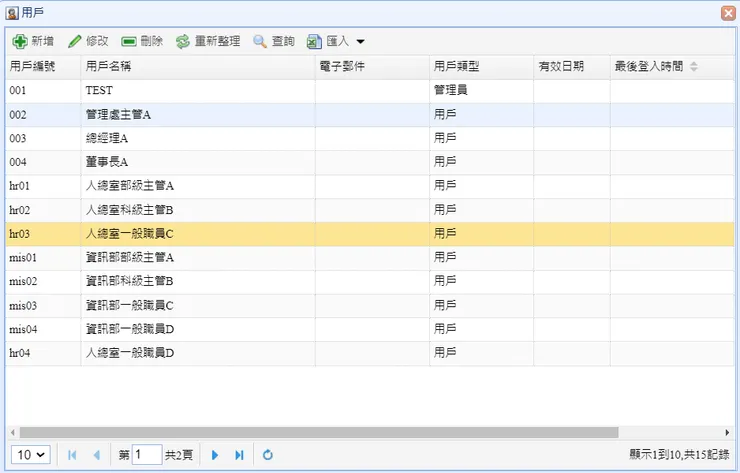Click the 重新整理 refresh arrows icon

coord(183,42)
